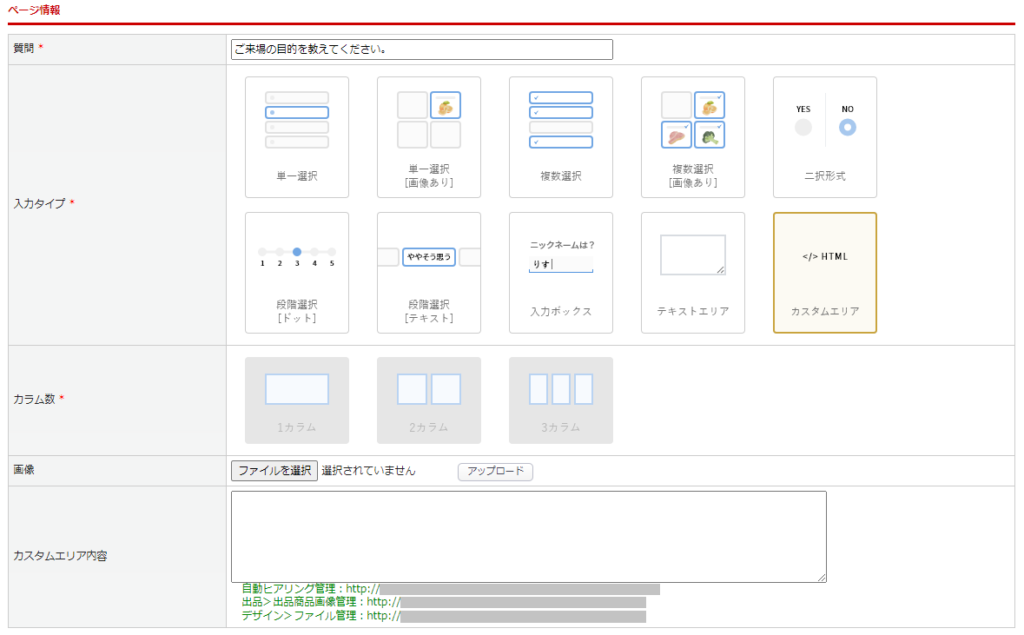
Task: Select the 二択形式 YES/NO tile
Action: [824, 137]
